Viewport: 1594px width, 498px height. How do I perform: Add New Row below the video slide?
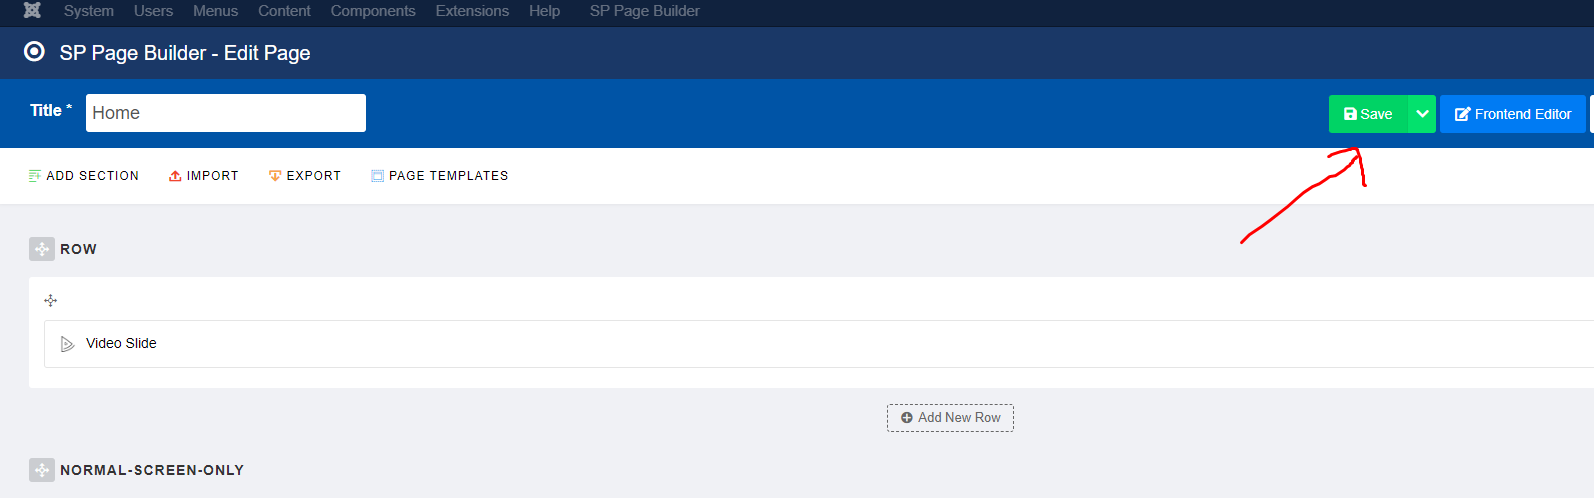point(950,418)
